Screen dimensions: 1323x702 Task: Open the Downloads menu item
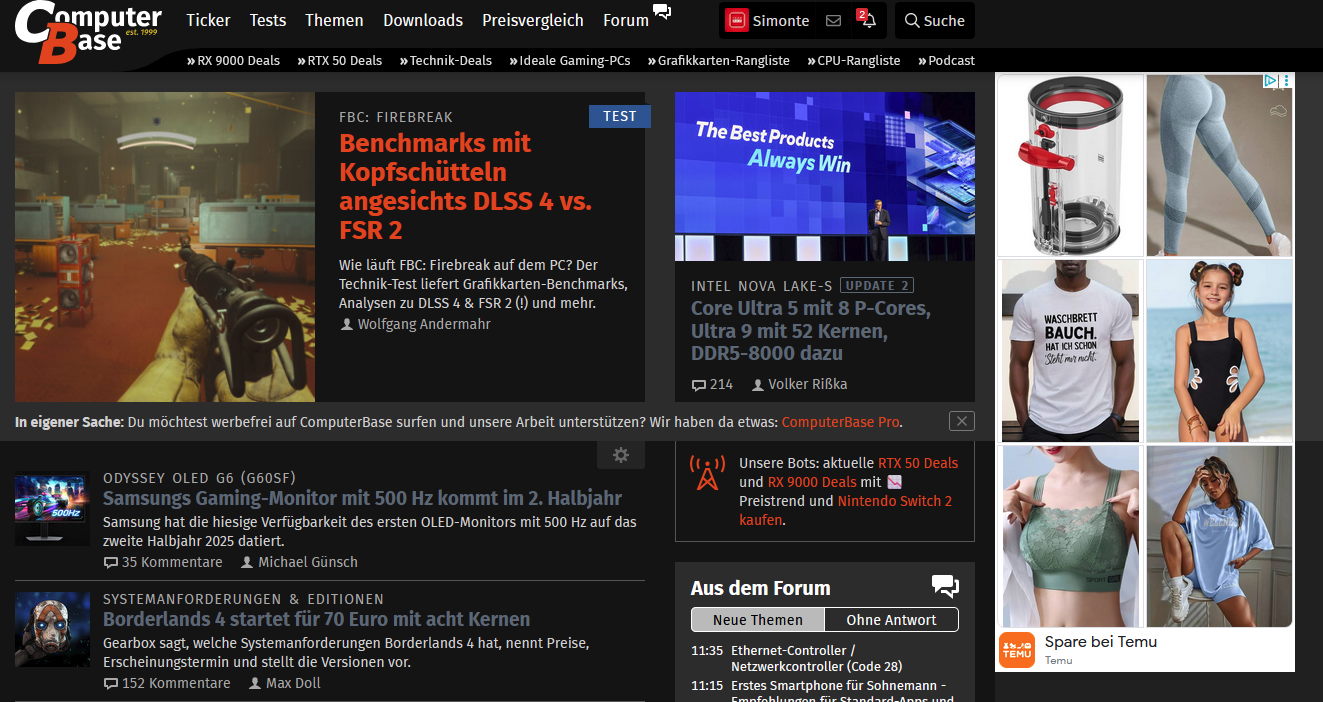tap(423, 20)
